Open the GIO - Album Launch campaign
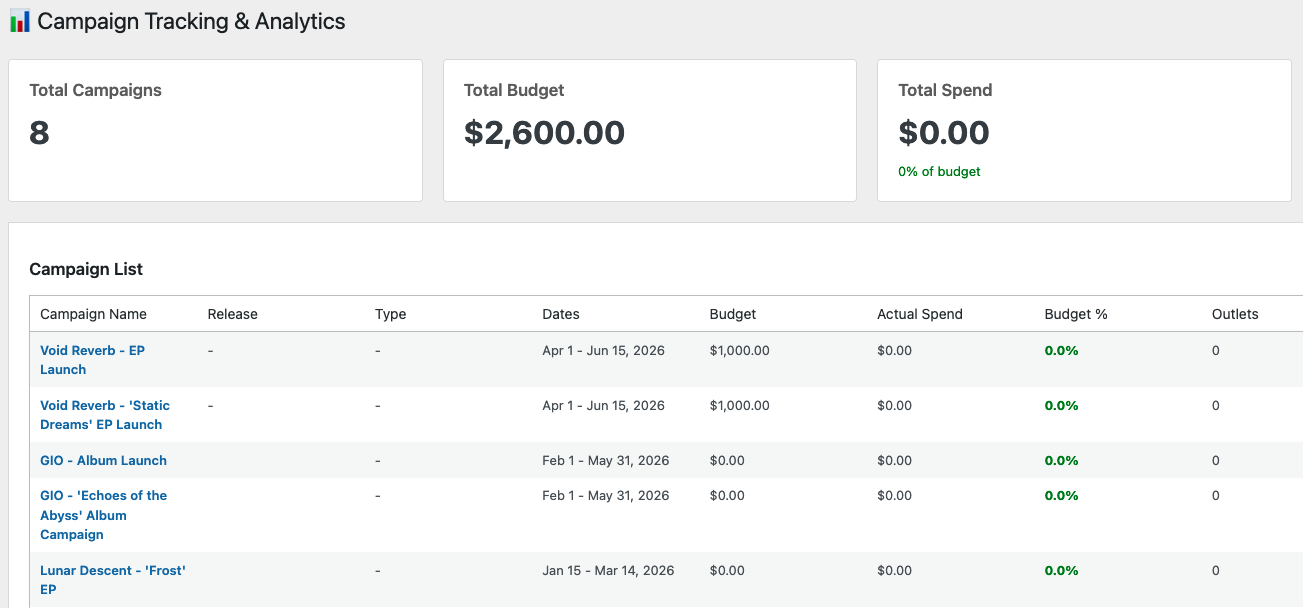 (x=103, y=461)
